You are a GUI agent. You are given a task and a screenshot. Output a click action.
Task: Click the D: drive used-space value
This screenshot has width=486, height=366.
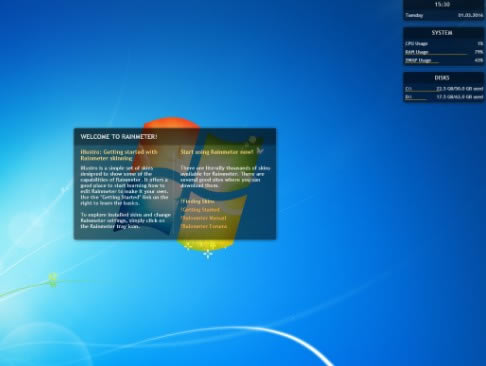pos(460,97)
